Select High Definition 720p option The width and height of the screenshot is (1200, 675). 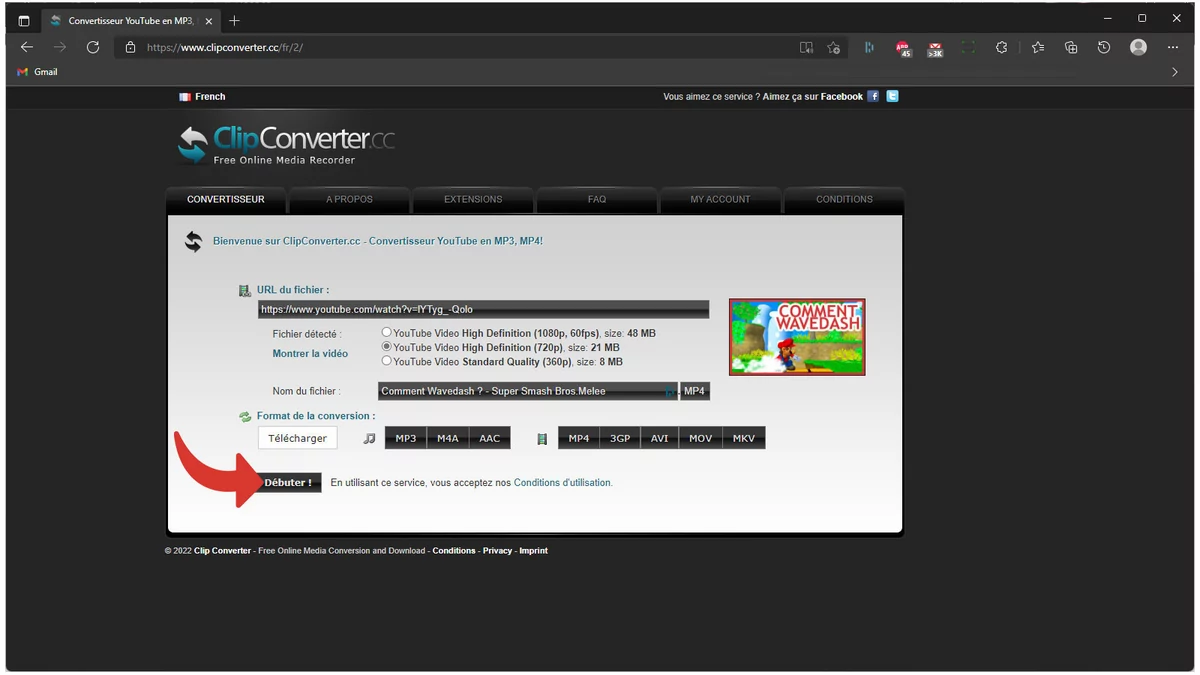pyautogui.click(x=387, y=346)
